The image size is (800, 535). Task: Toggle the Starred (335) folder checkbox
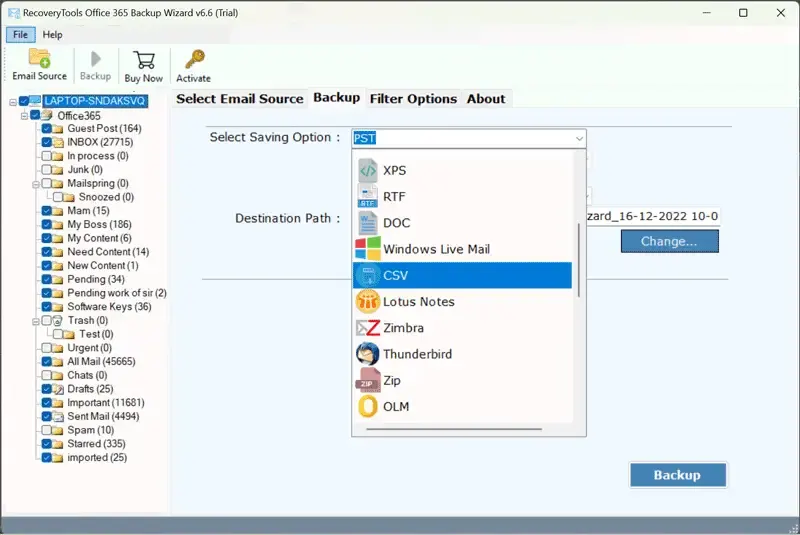tap(46, 444)
